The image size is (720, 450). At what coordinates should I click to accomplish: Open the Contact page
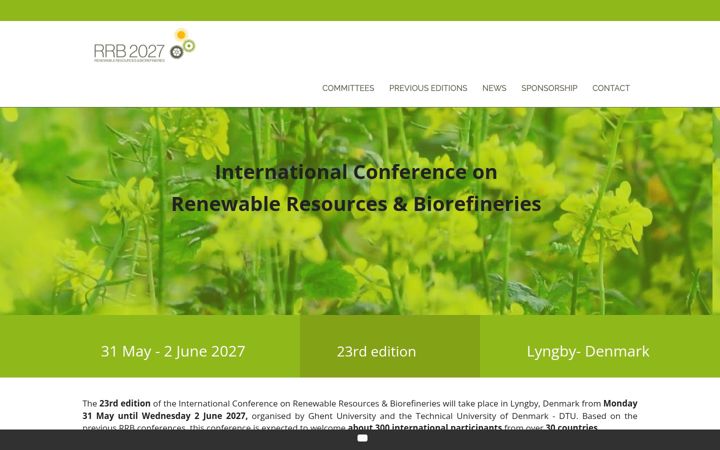611,88
